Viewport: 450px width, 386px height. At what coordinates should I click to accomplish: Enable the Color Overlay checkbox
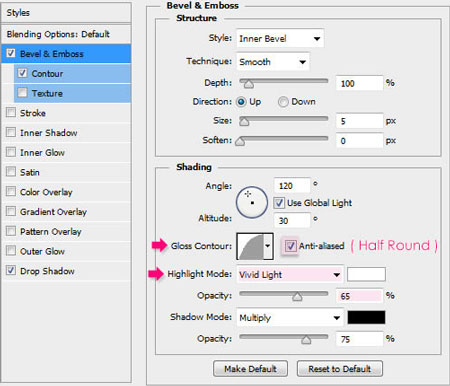[x=11, y=191]
